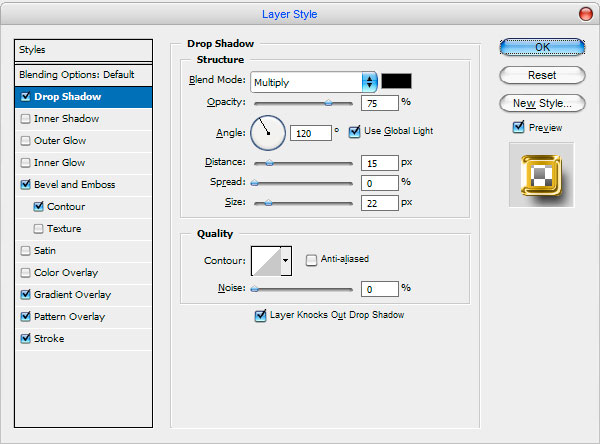Enable the Anti-aliased checkbox
This screenshot has height=444, width=600.
(x=311, y=260)
